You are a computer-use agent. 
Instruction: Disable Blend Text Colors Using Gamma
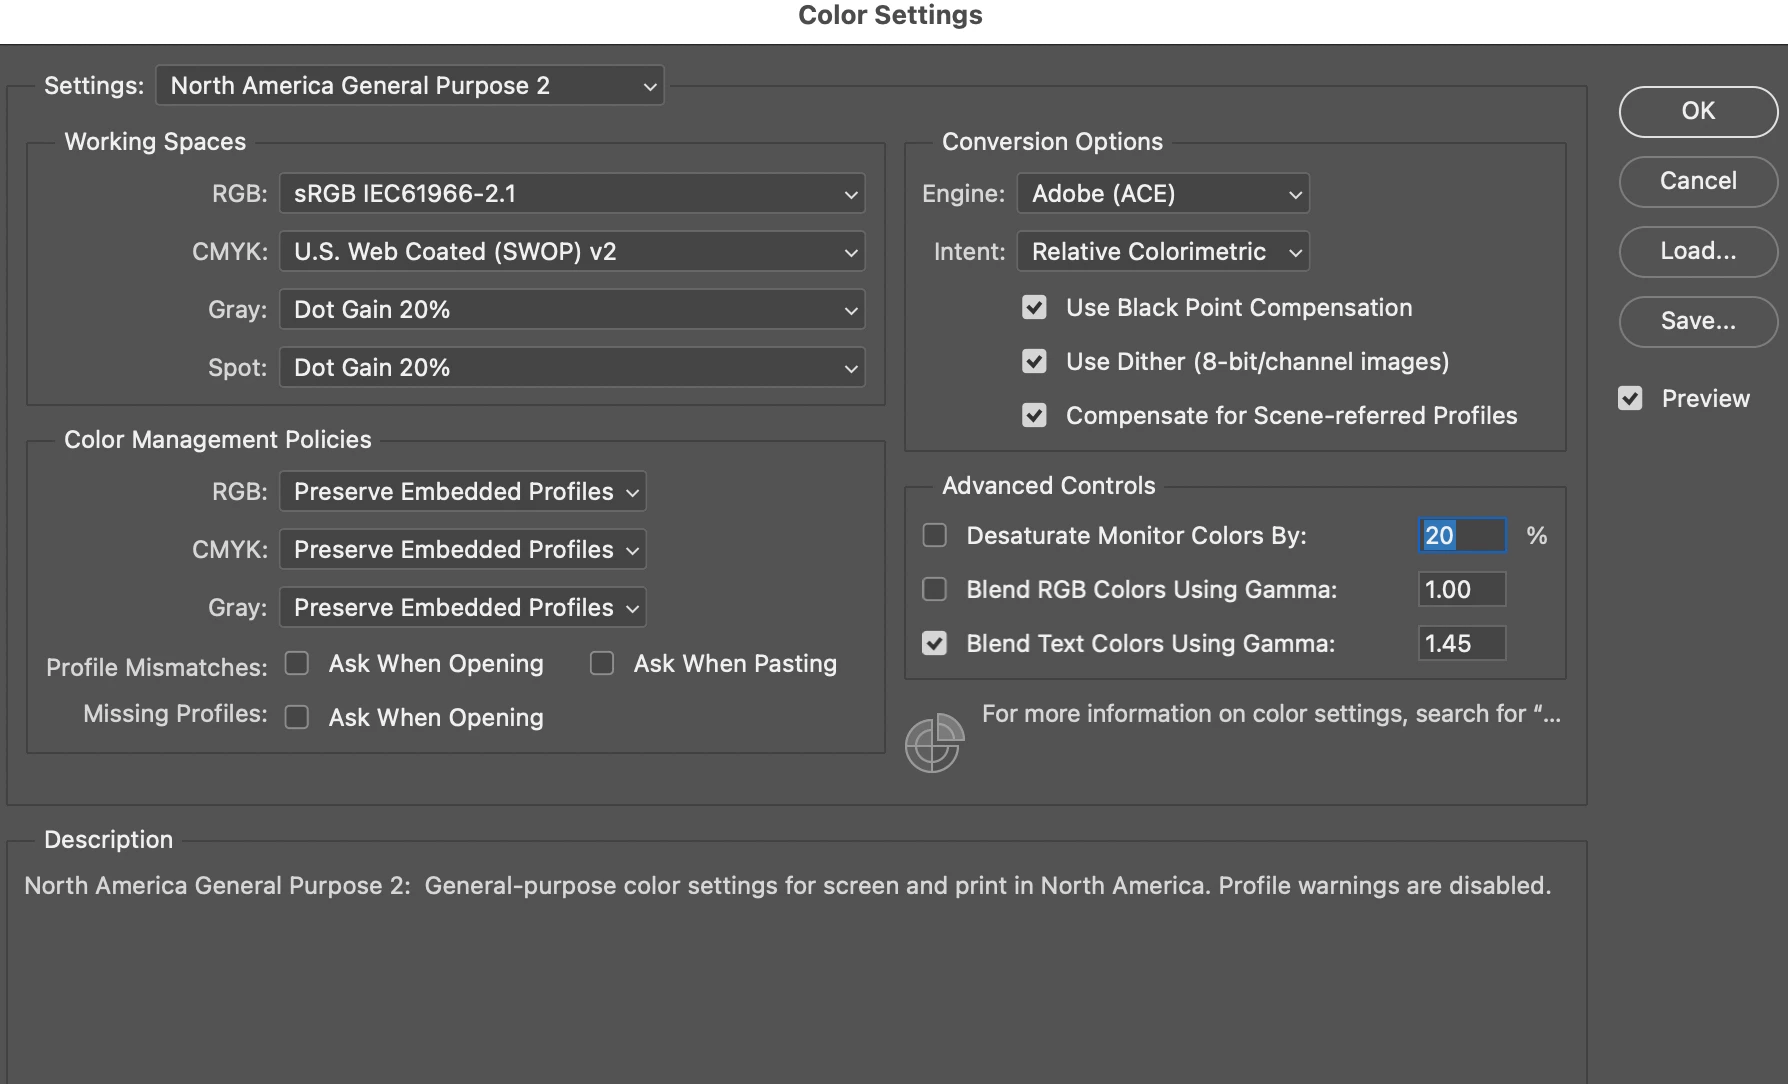[934, 644]
